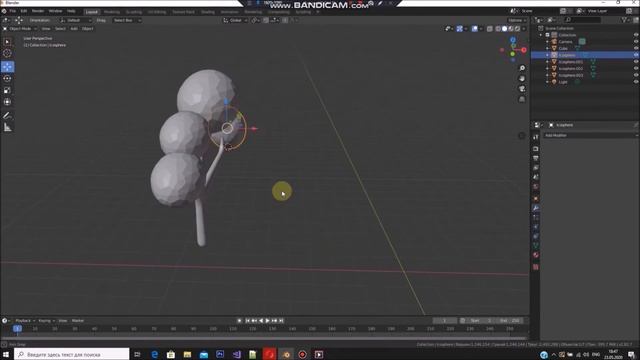Open the Modifiers wrench tab in Properties
Viewport: 640px width, 360px height.
click(x=536, y=208)
